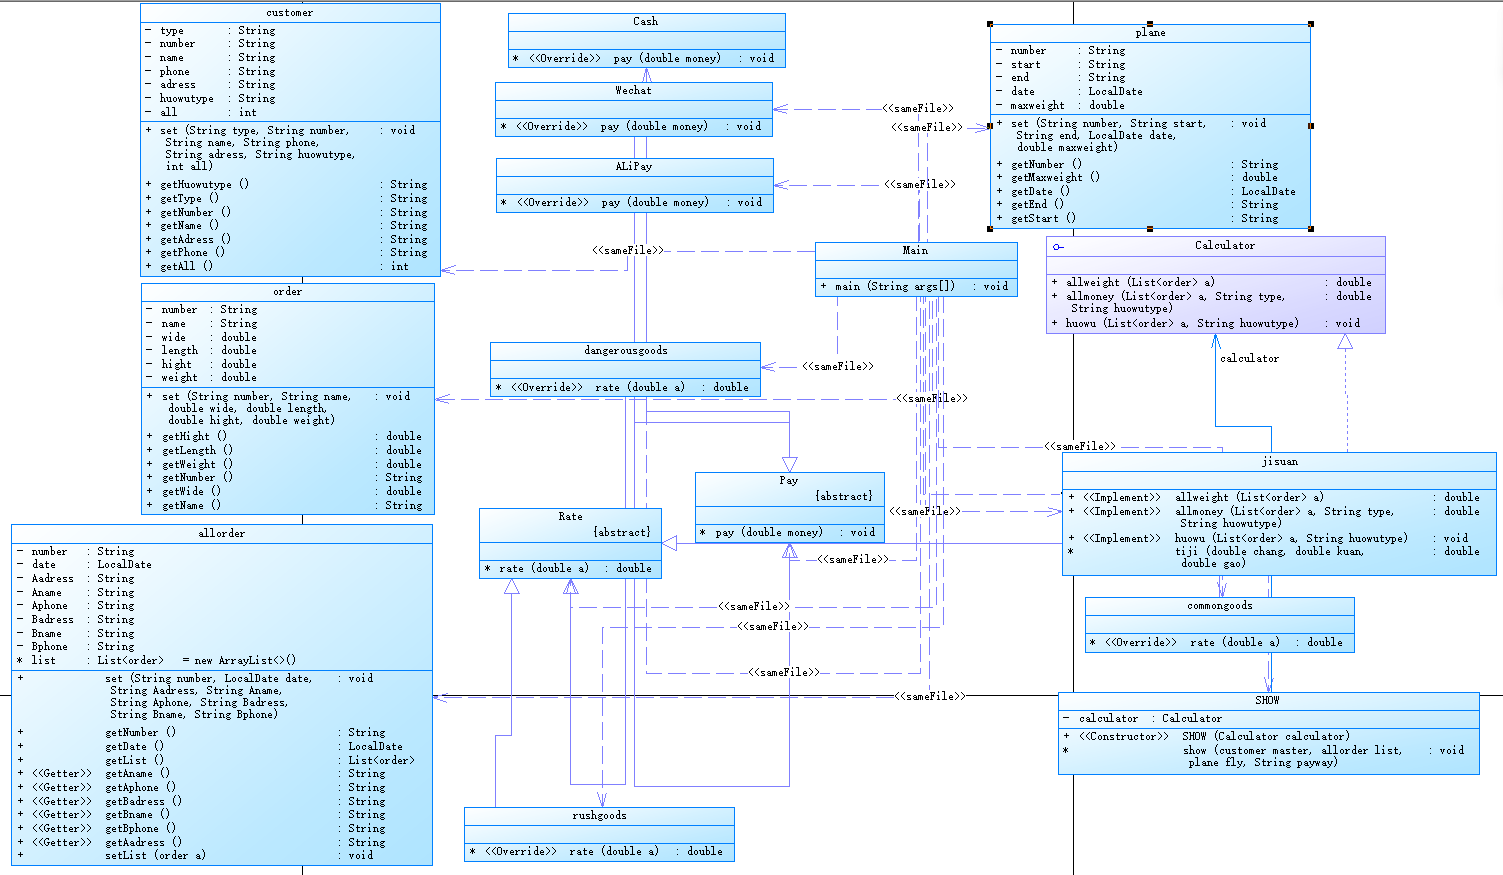Image resolution: width=1503 pixels, height=875 pixels.
Task: Select the order class title
Action: 288,291
